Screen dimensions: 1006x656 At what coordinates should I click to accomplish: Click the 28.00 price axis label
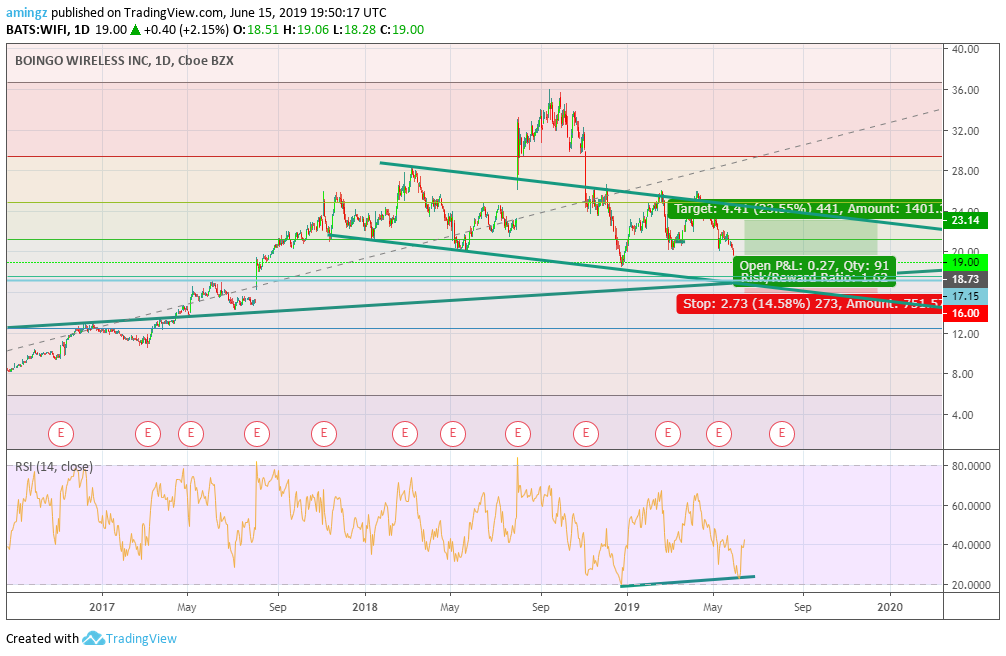point(966,171)
